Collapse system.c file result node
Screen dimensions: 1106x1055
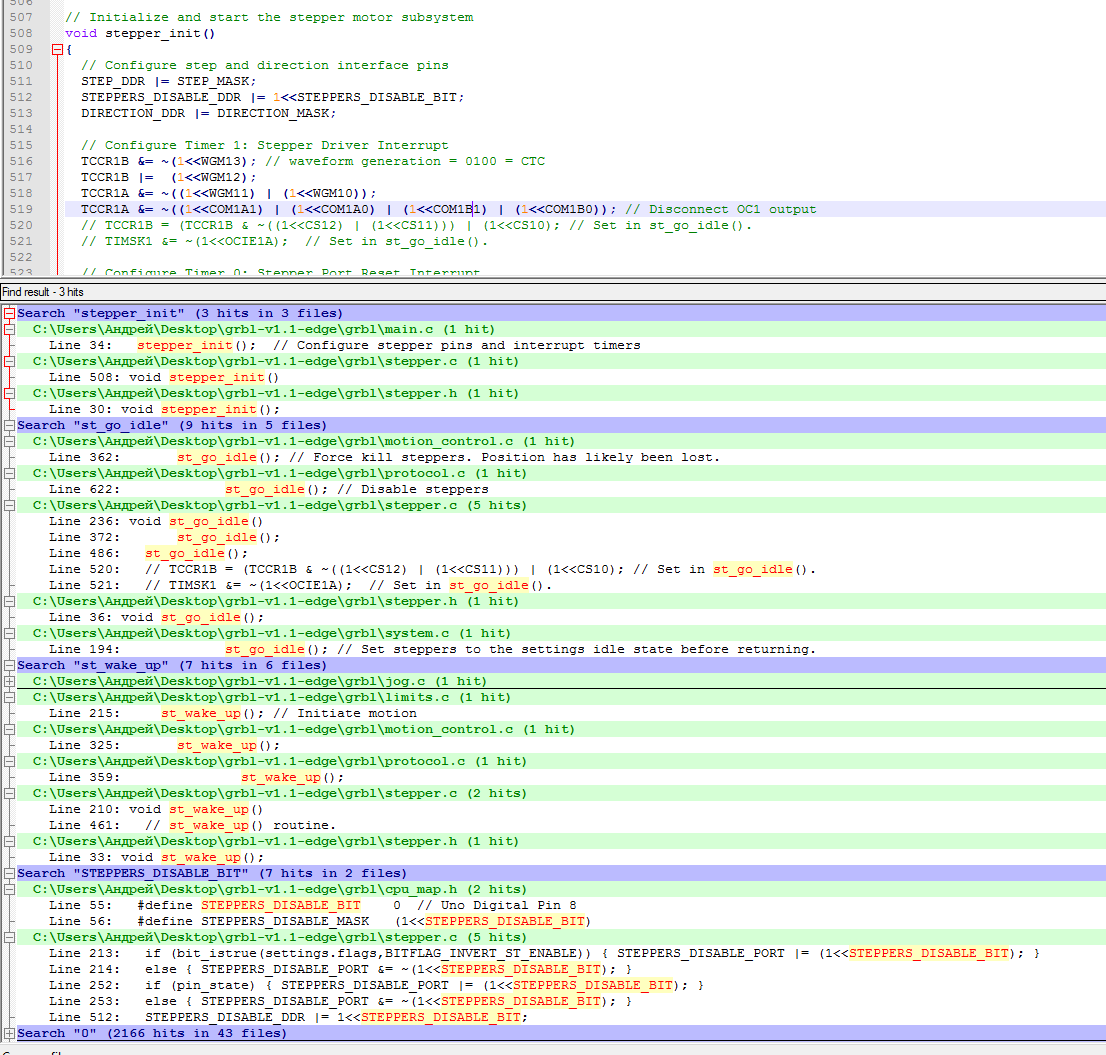tap(9, 633)
